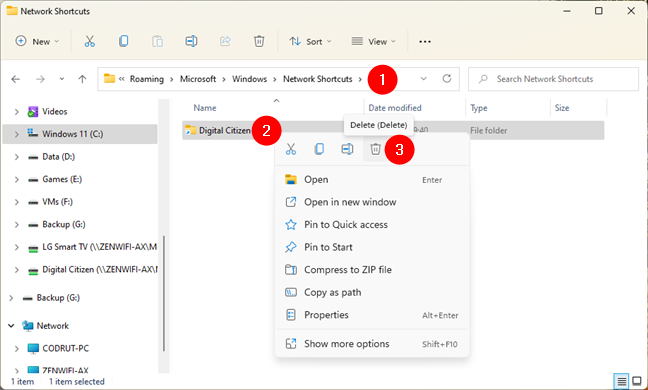Collapse the Network tree node
Screen dimensions: 648x390
click(x=11, y=326)
